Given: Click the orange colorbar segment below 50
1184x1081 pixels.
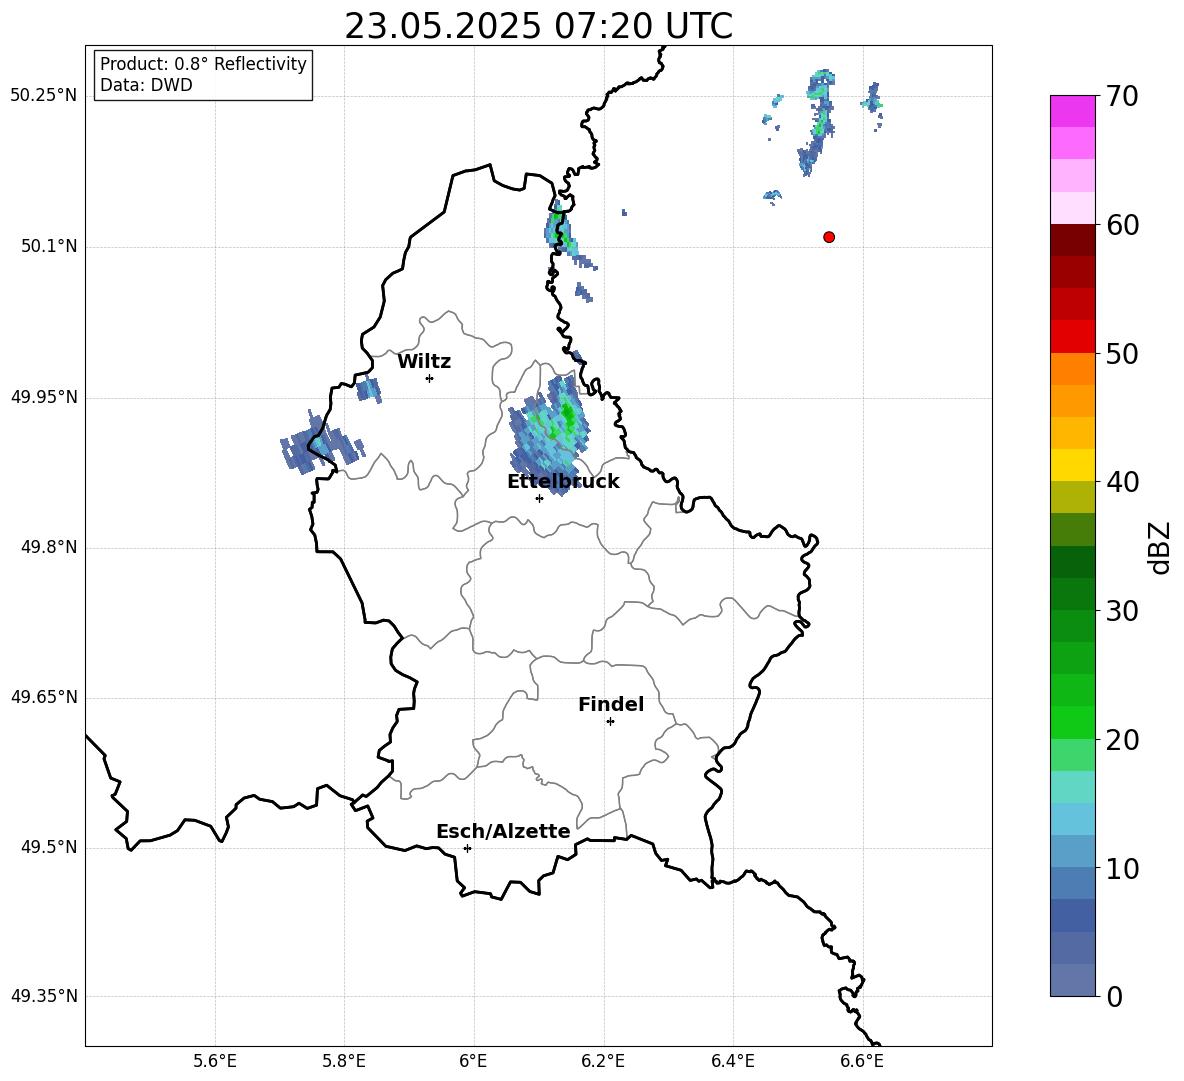Looking at the screenshot, I should pos(1072,368).
